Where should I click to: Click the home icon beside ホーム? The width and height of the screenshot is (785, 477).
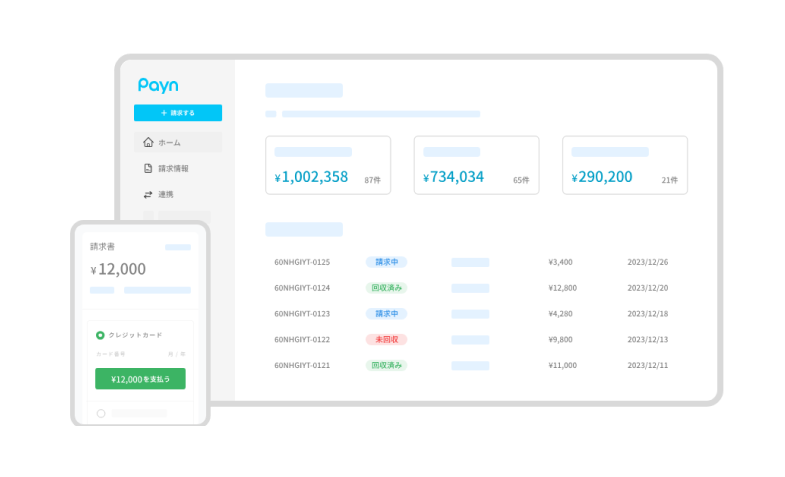point(148,142)
